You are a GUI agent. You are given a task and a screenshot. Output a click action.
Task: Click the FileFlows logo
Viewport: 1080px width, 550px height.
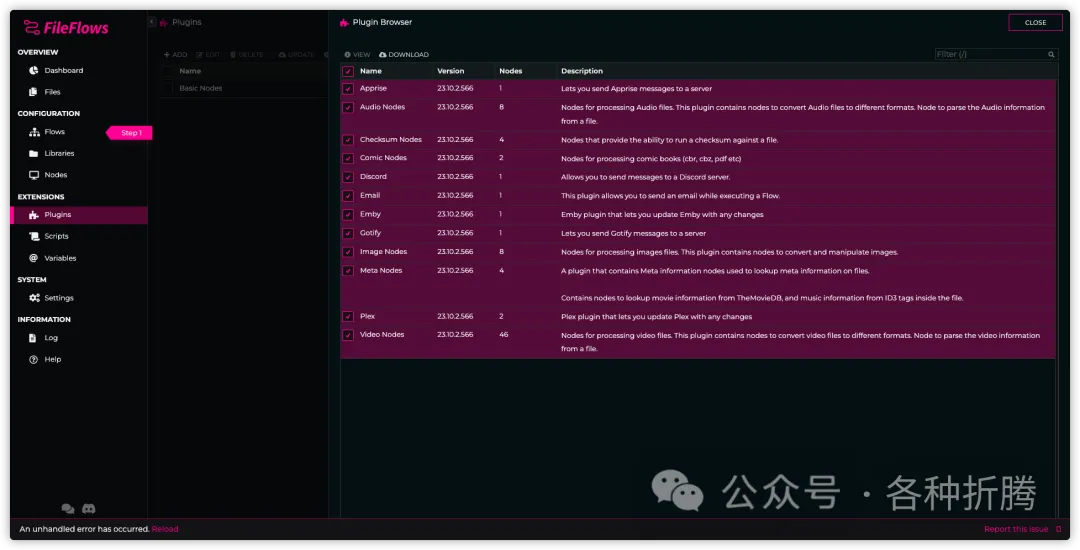tap(65, 28)
